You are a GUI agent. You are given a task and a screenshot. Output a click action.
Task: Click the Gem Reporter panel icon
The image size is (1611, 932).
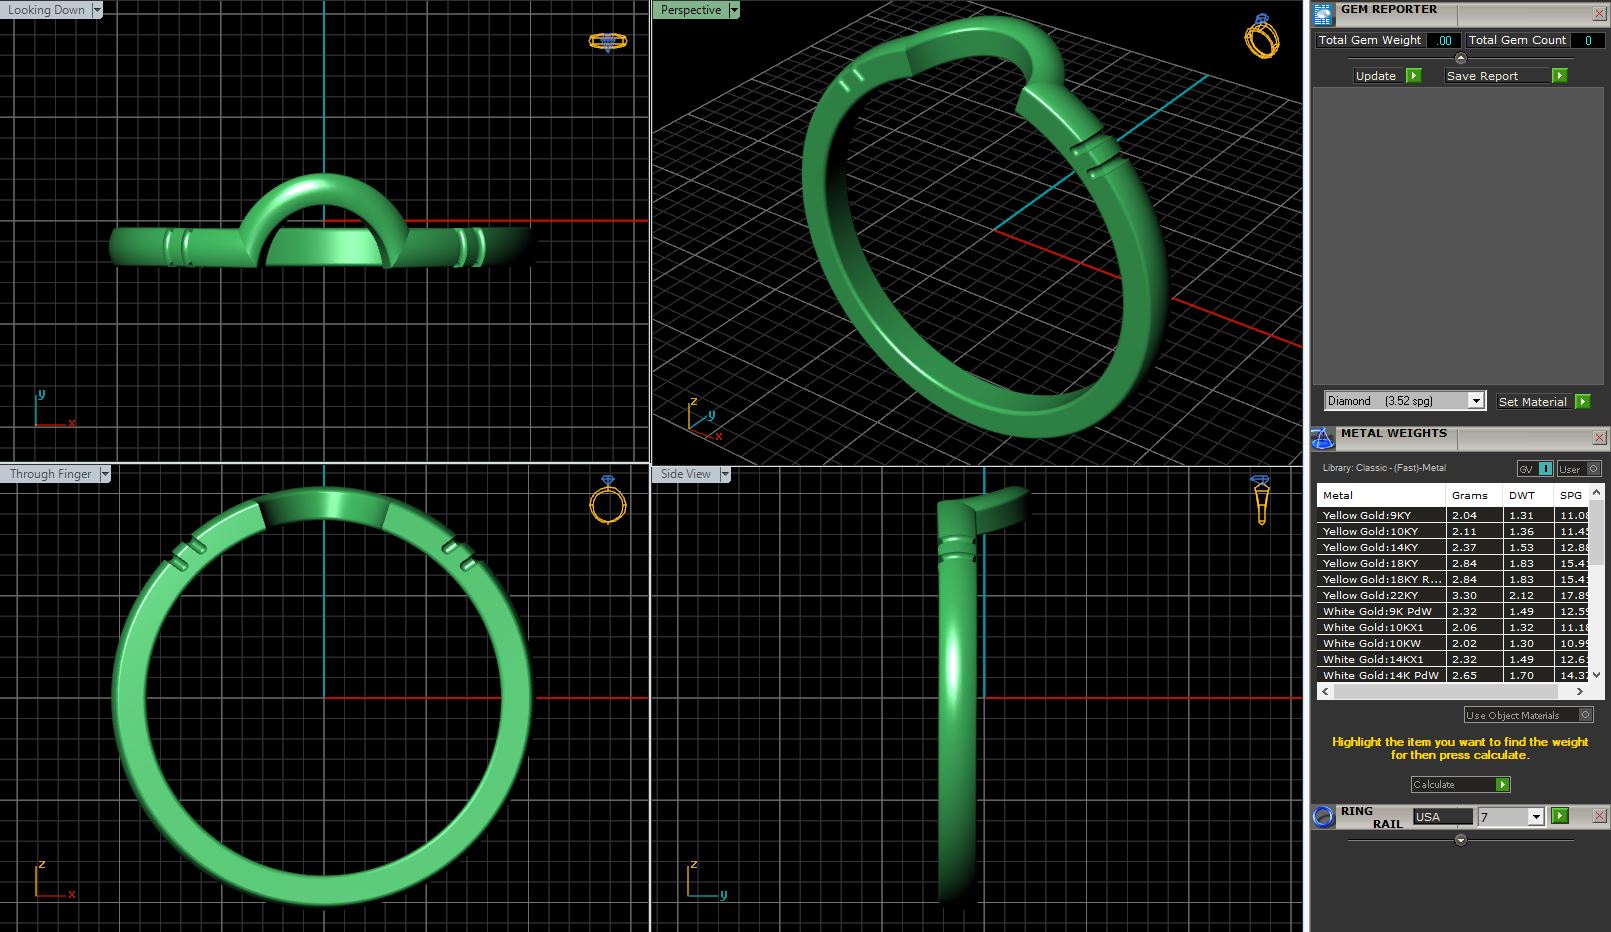tap(1323, 14)
